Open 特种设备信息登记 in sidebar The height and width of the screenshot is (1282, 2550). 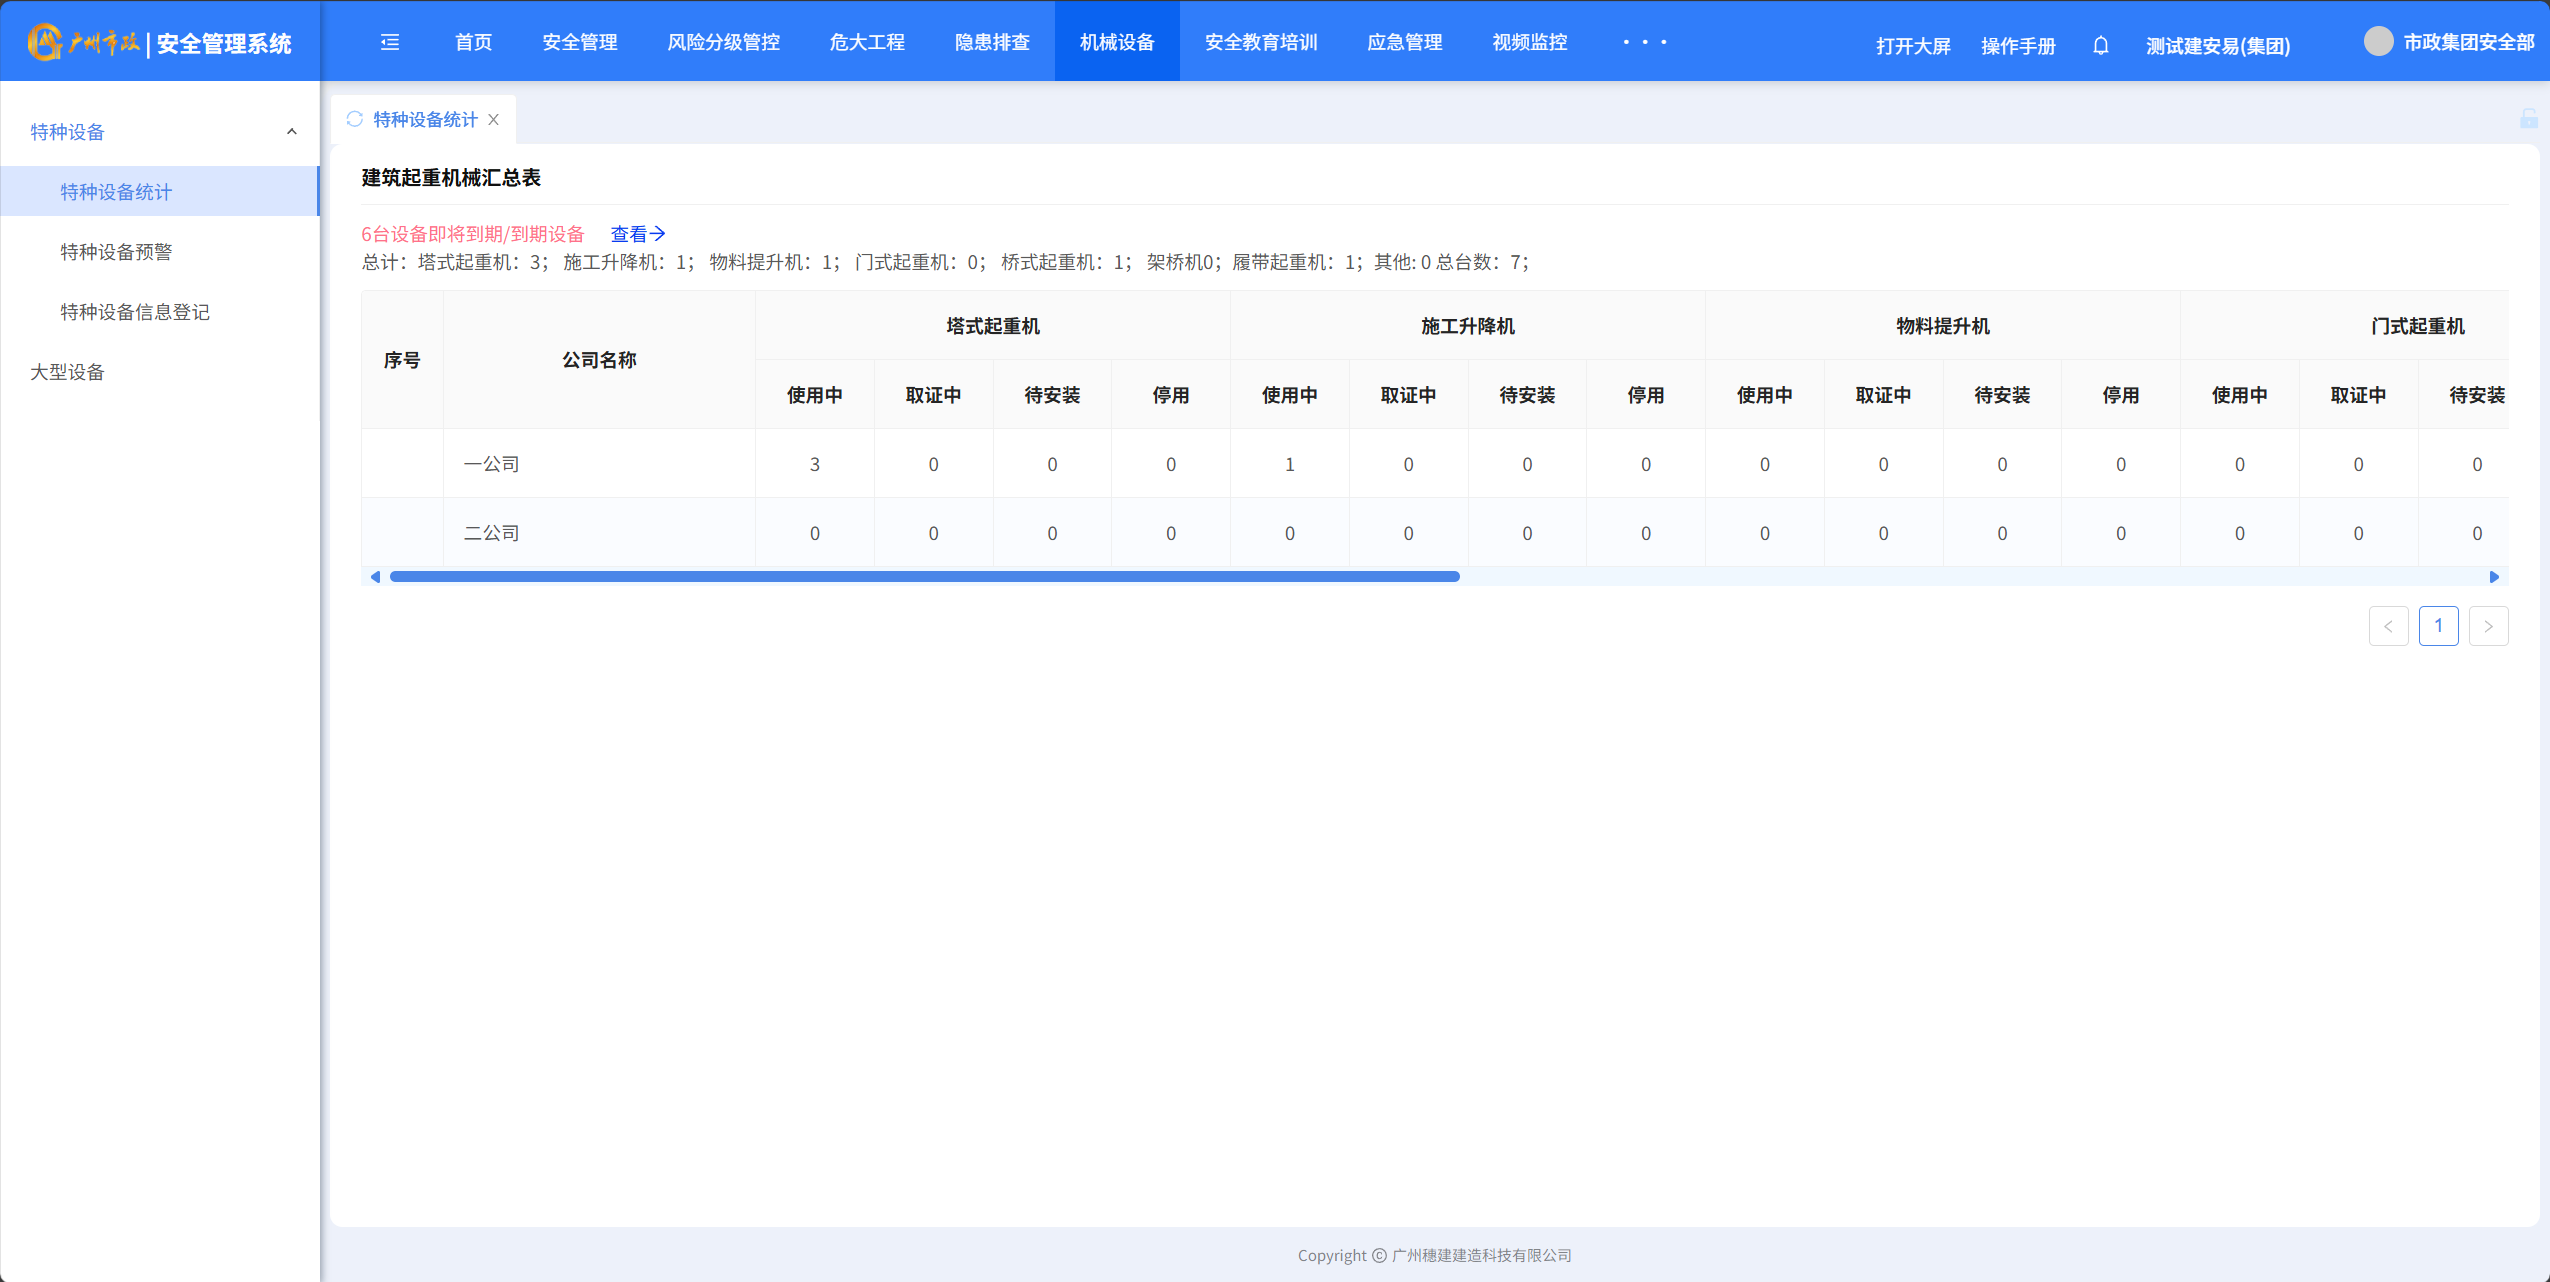pos(135,312)
